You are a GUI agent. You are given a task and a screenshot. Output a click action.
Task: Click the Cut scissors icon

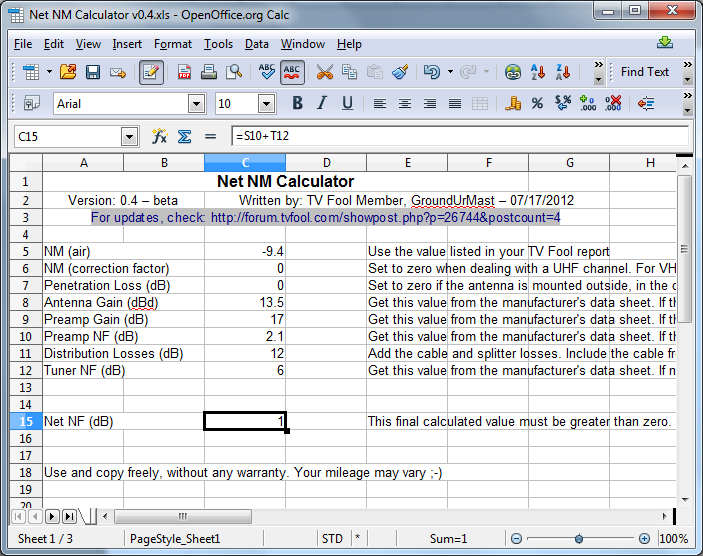coord(324,72)
